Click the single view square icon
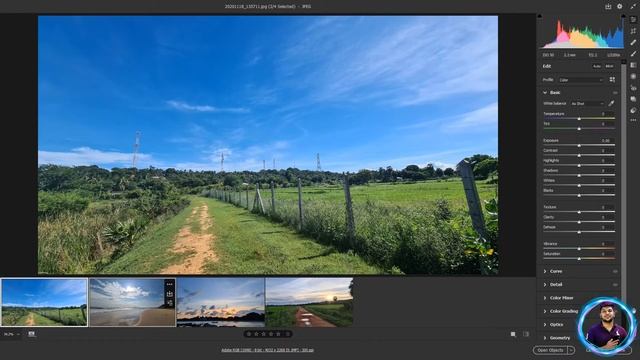This screenshot has height=360, width=640. click(513, 334)
